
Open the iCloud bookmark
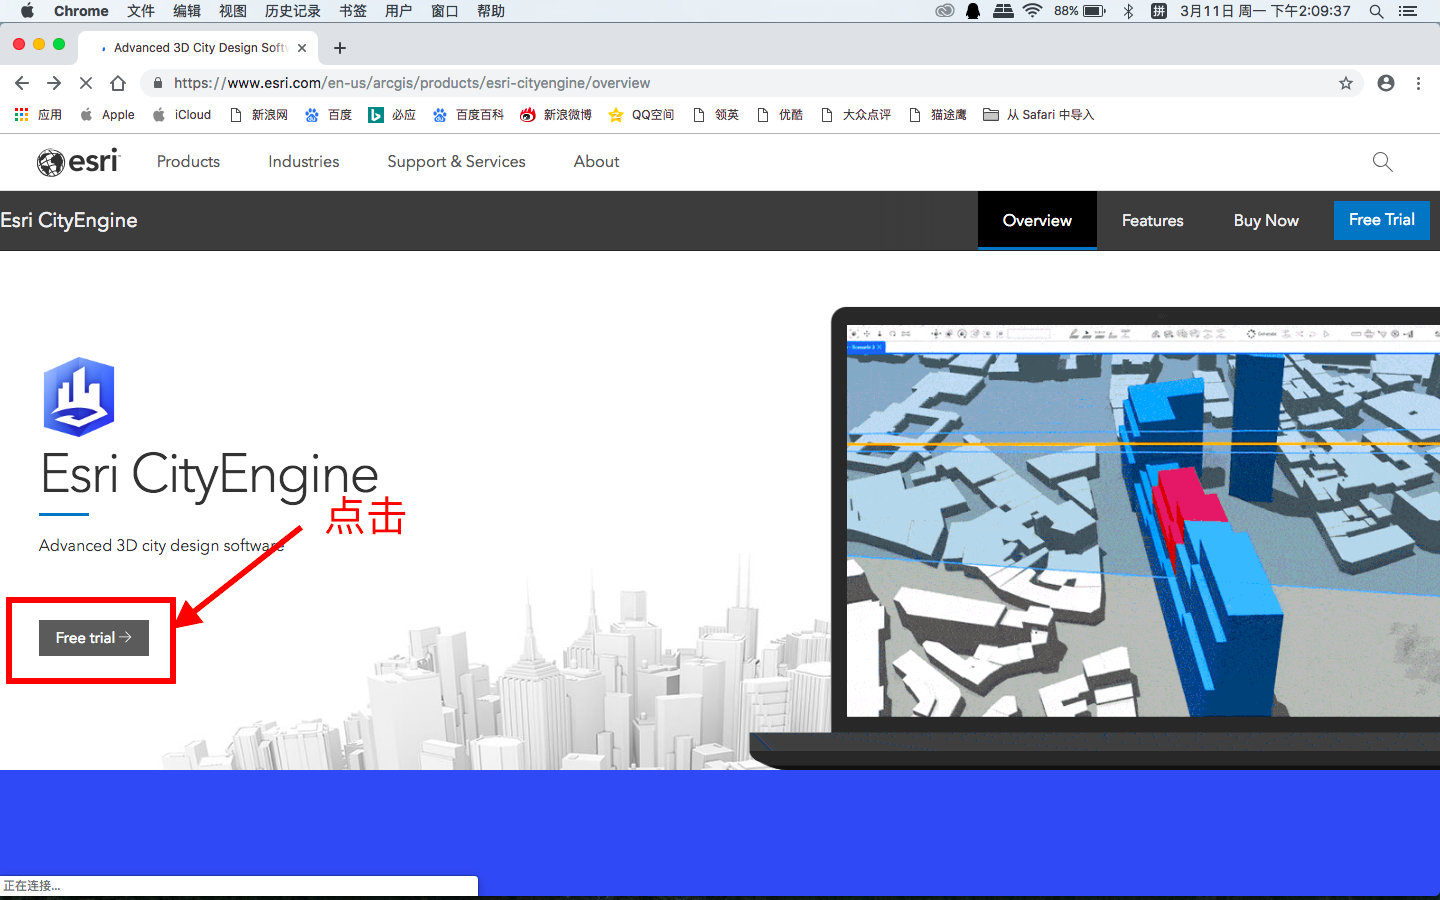182,115
